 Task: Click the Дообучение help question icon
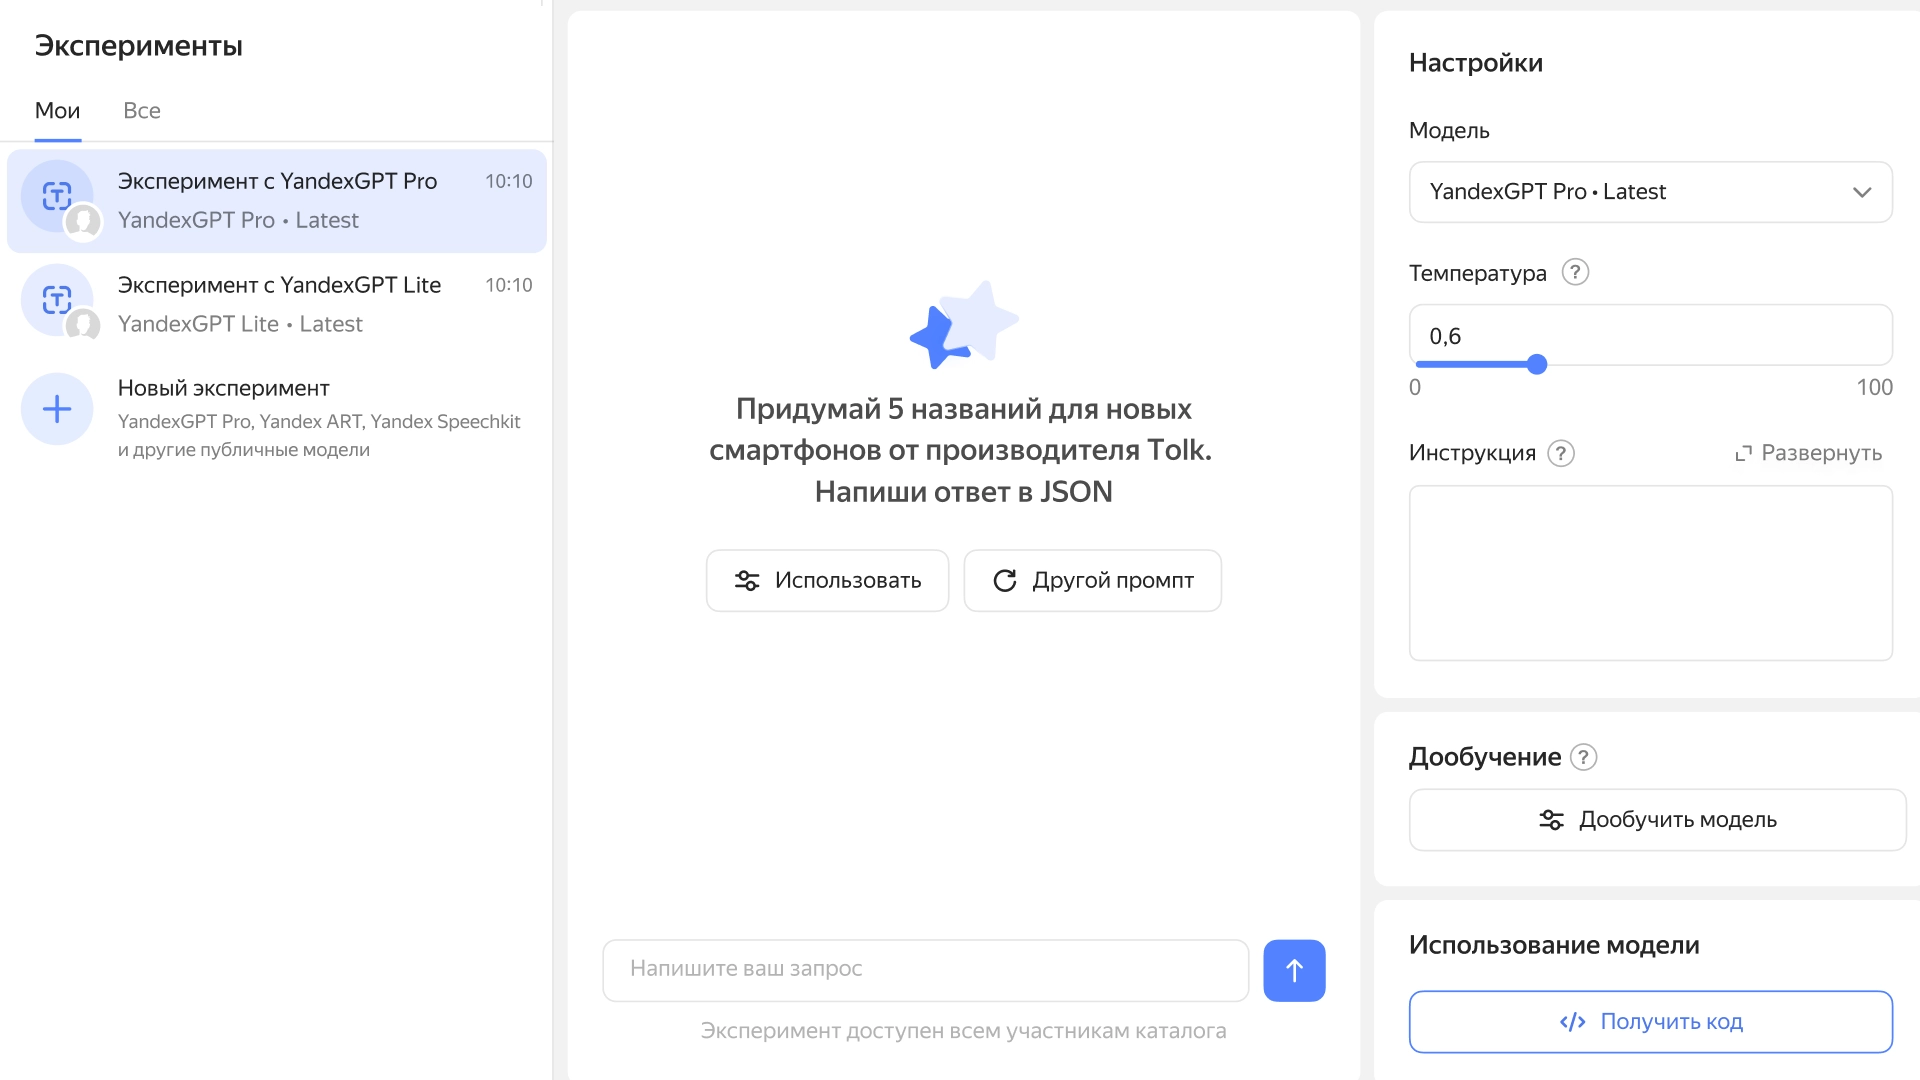(x=1583, y=757)
